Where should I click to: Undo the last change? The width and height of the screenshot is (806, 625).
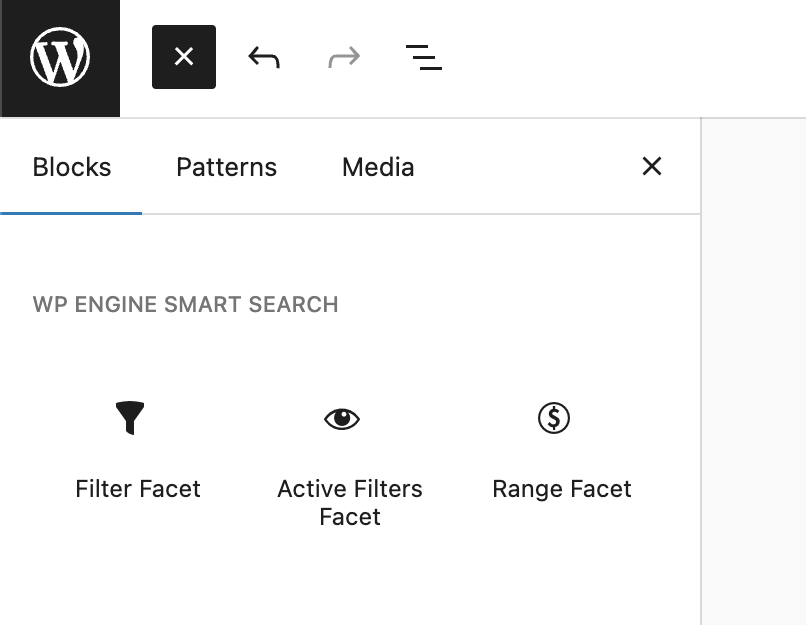point(264,58)
